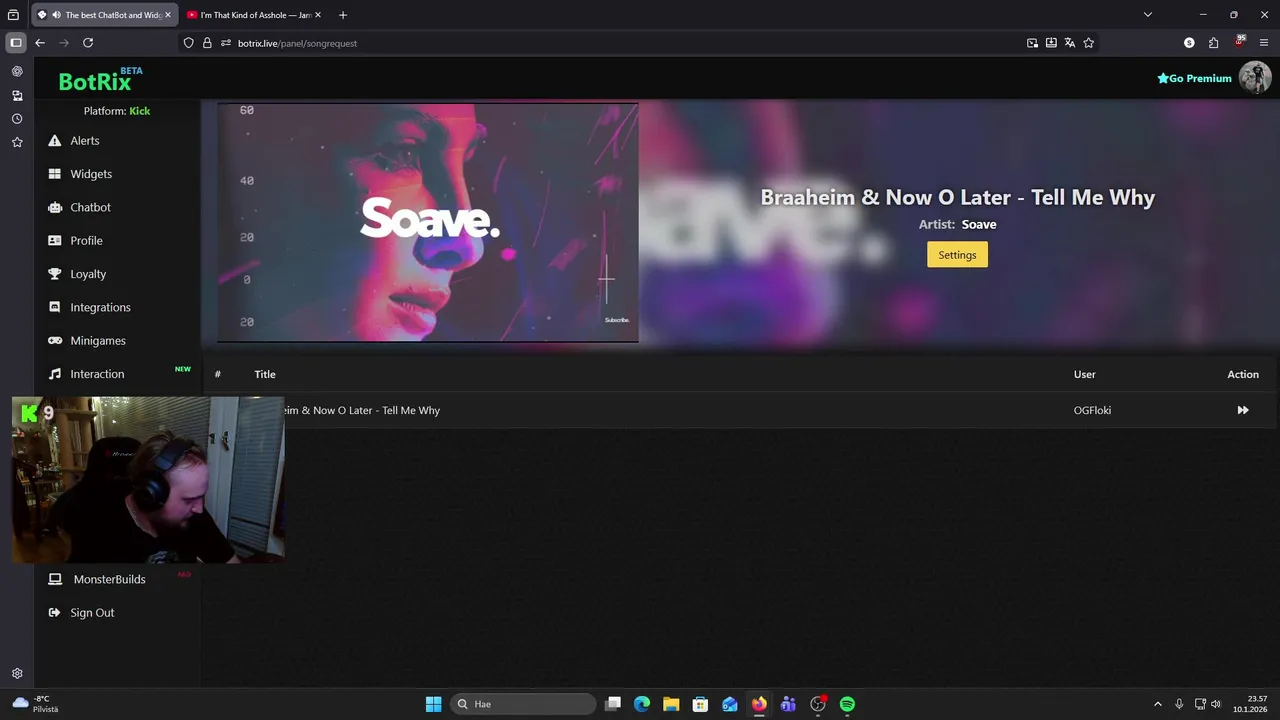This screenshot has width=1280, height=720.
Task: Open the site padlock information
Action: [207, 43]
